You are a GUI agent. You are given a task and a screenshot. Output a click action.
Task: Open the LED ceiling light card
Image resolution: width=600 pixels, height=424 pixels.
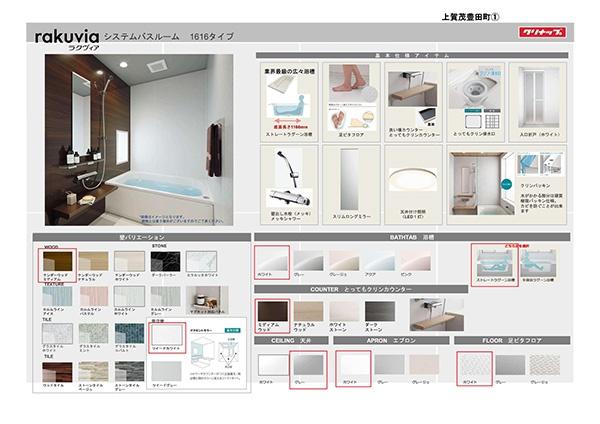coord(413,184)
